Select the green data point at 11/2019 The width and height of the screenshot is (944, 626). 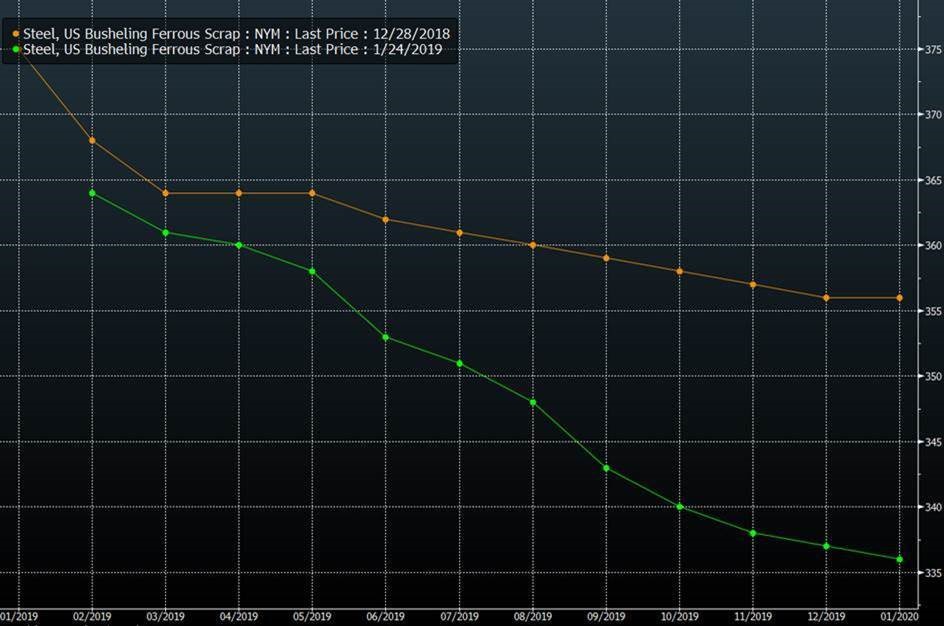[753, 533]
